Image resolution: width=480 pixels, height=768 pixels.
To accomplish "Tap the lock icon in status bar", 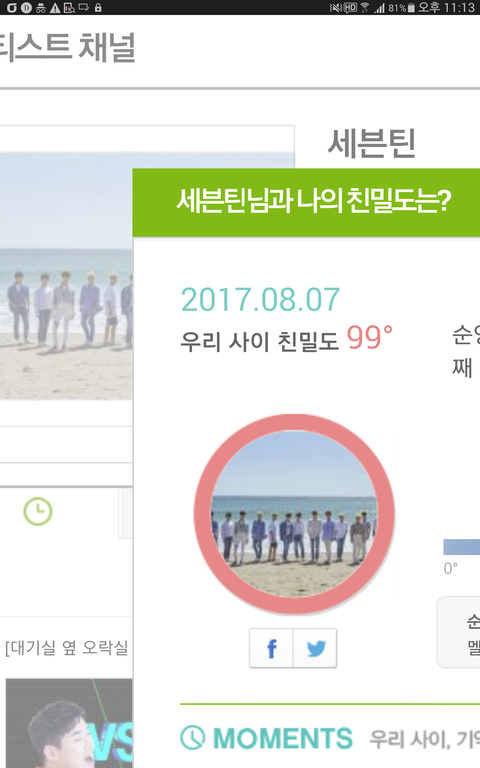I will (98, 7).
